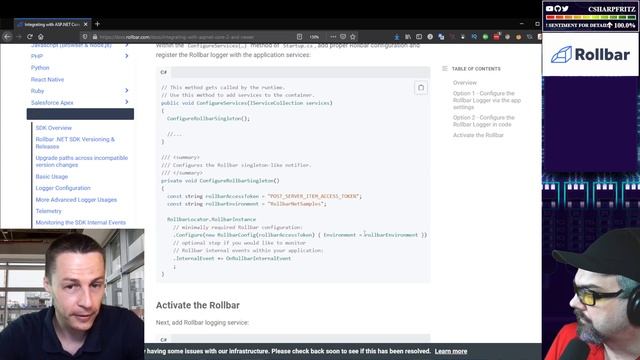Select the Integrating with ASP.NET Core tab
This screenshot has width=640, height=360.
[53, 24]
